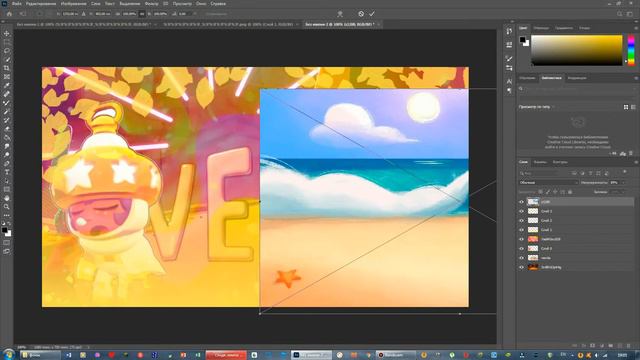Select the Type tool
Screen dimensions: 640x360
tap(7, 172)
